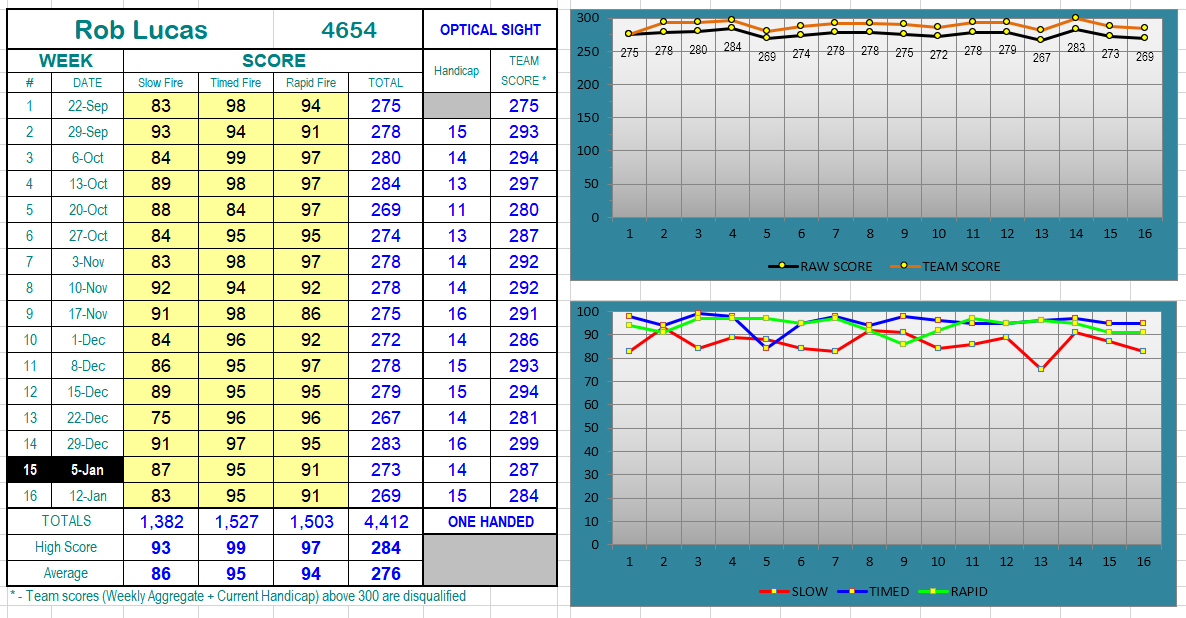This screenshot has width=1186, height=618.
Task: Select the TOTALS row label
Action: coord(66,521)
